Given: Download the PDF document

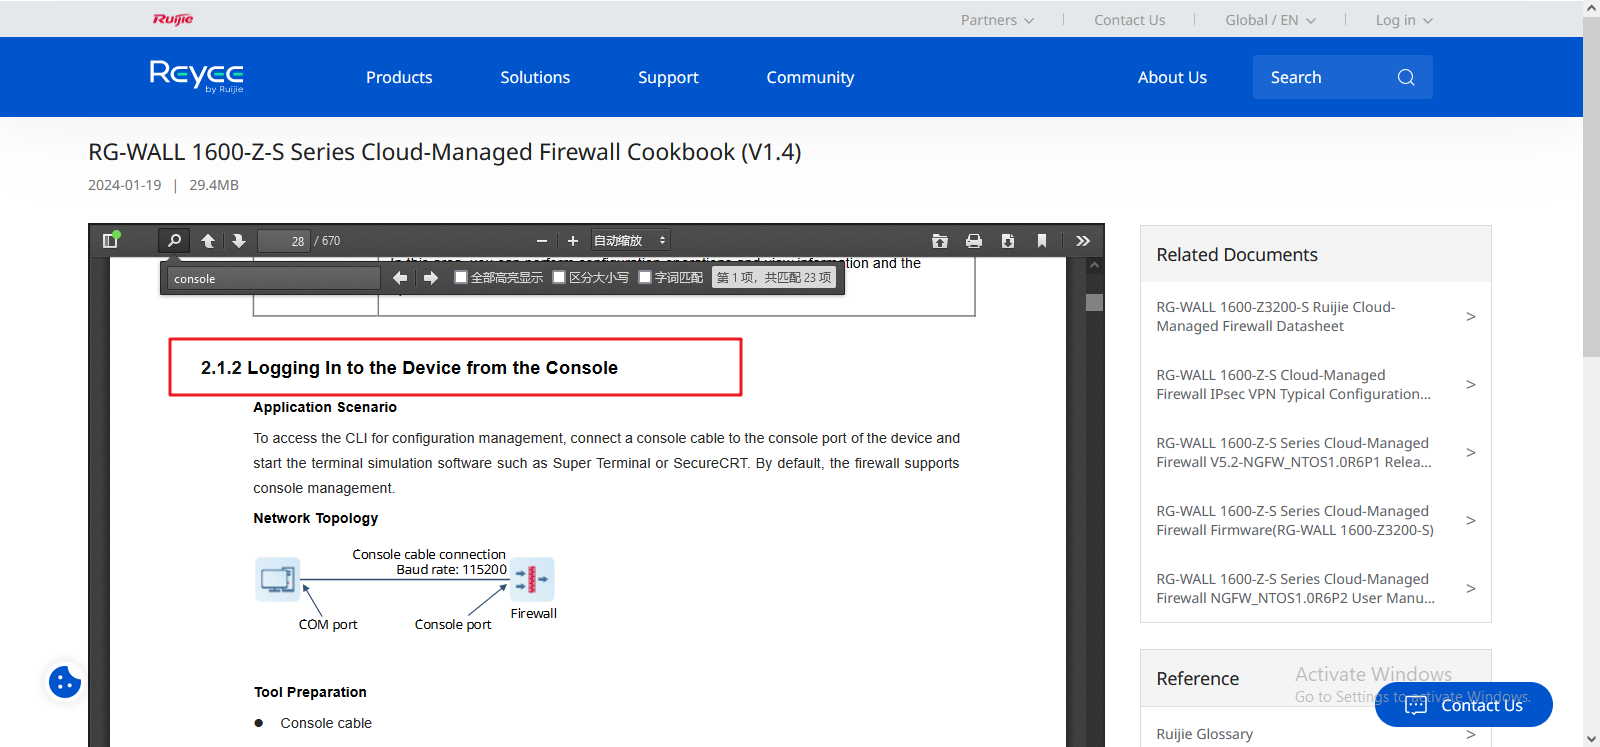Looking at the screenshot, I should [x=1008, y=241].
